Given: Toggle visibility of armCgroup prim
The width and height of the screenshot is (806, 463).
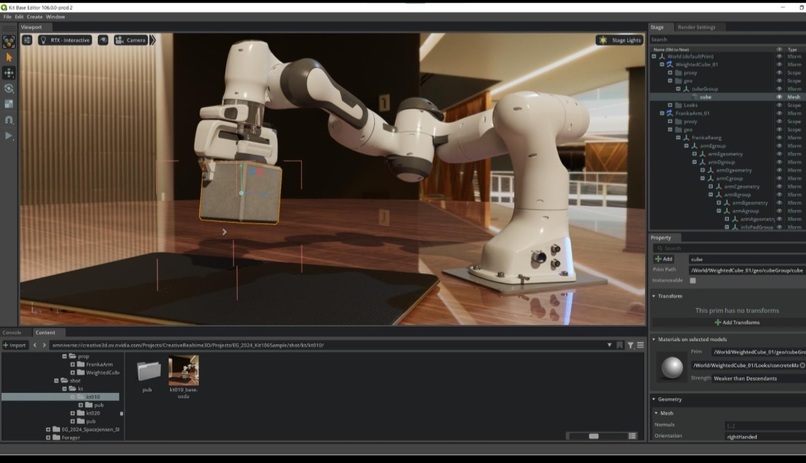Looking at the screenshot, I should coord(779,178).
